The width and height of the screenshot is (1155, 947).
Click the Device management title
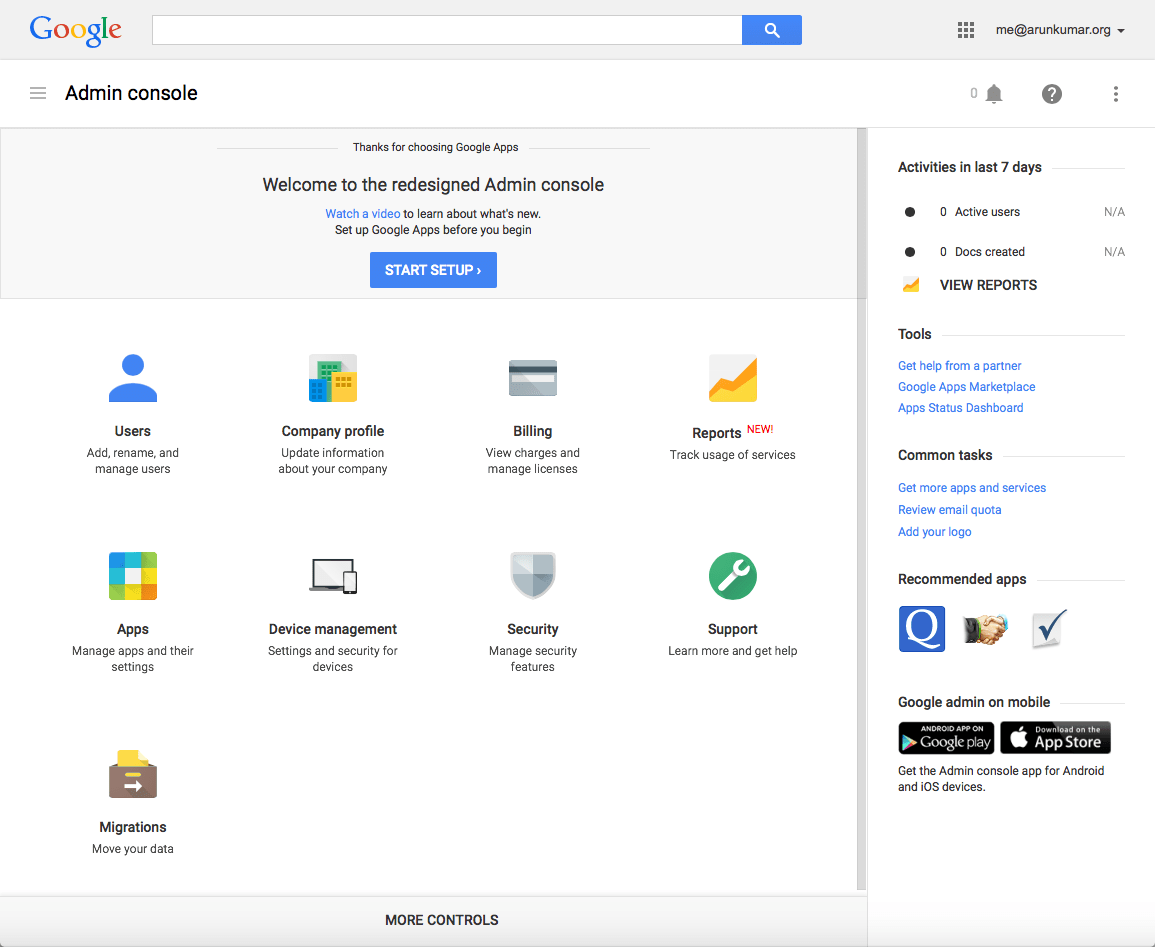[332, 629]
